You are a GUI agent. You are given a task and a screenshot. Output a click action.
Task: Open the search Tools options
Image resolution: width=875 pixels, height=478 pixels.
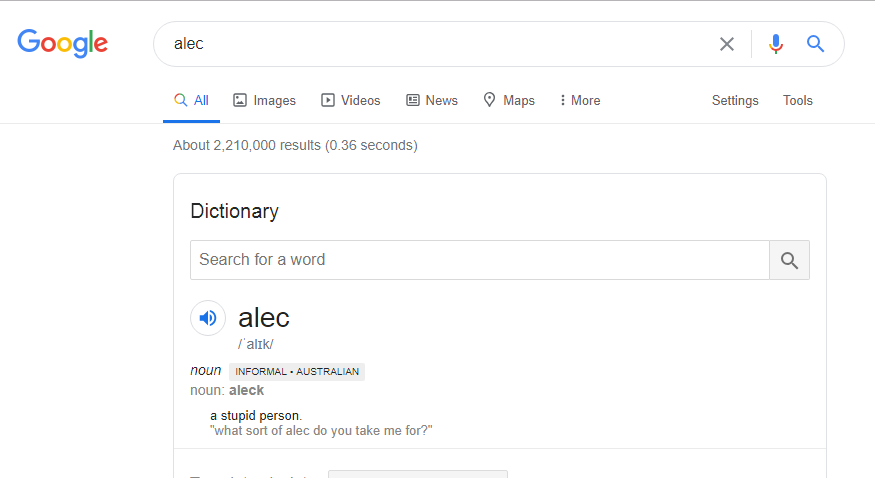[797, 100]
